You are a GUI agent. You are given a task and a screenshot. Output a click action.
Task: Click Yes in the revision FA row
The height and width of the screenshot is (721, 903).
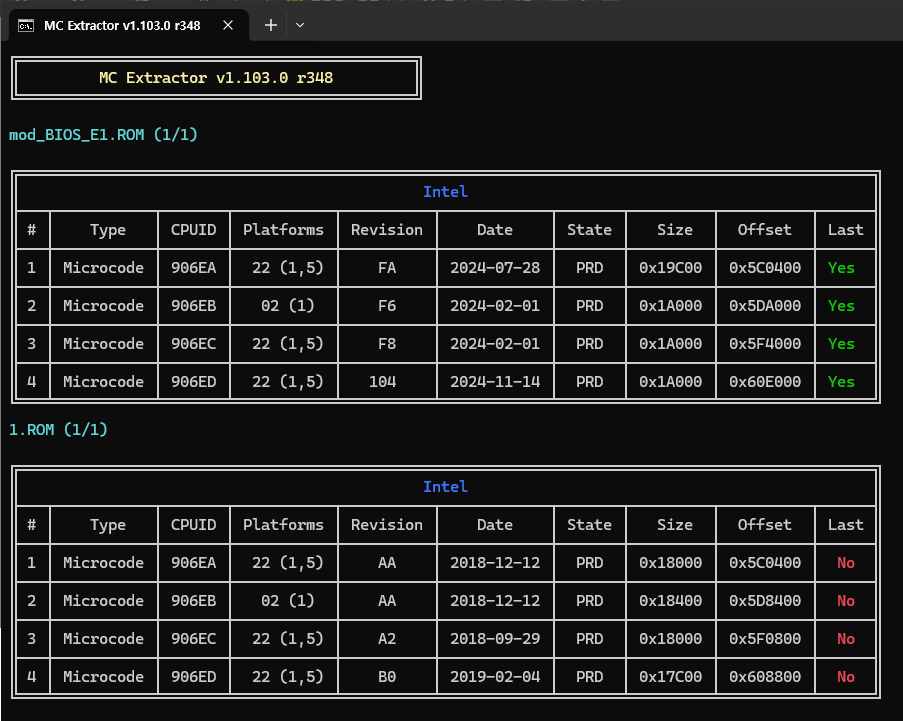point(841,268)
